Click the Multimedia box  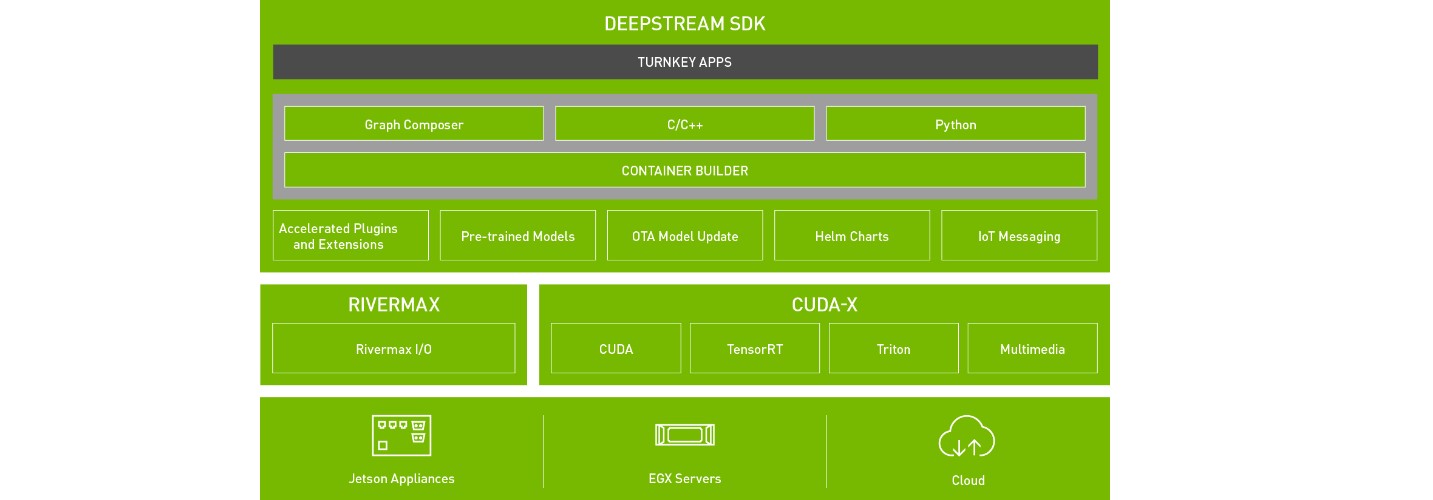pyautogui.click(x=1033, y=349)
